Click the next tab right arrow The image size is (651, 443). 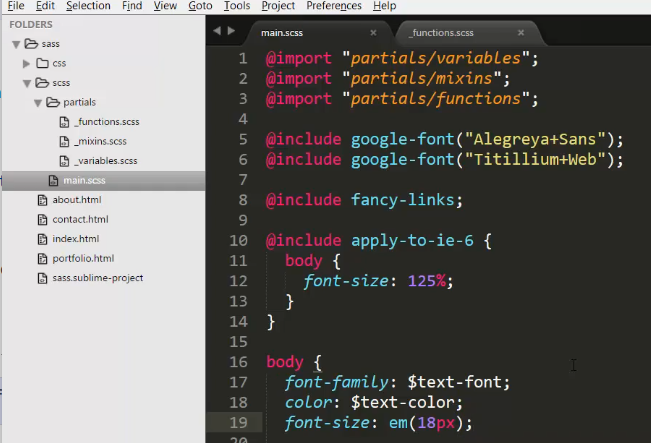pos(229,33)
